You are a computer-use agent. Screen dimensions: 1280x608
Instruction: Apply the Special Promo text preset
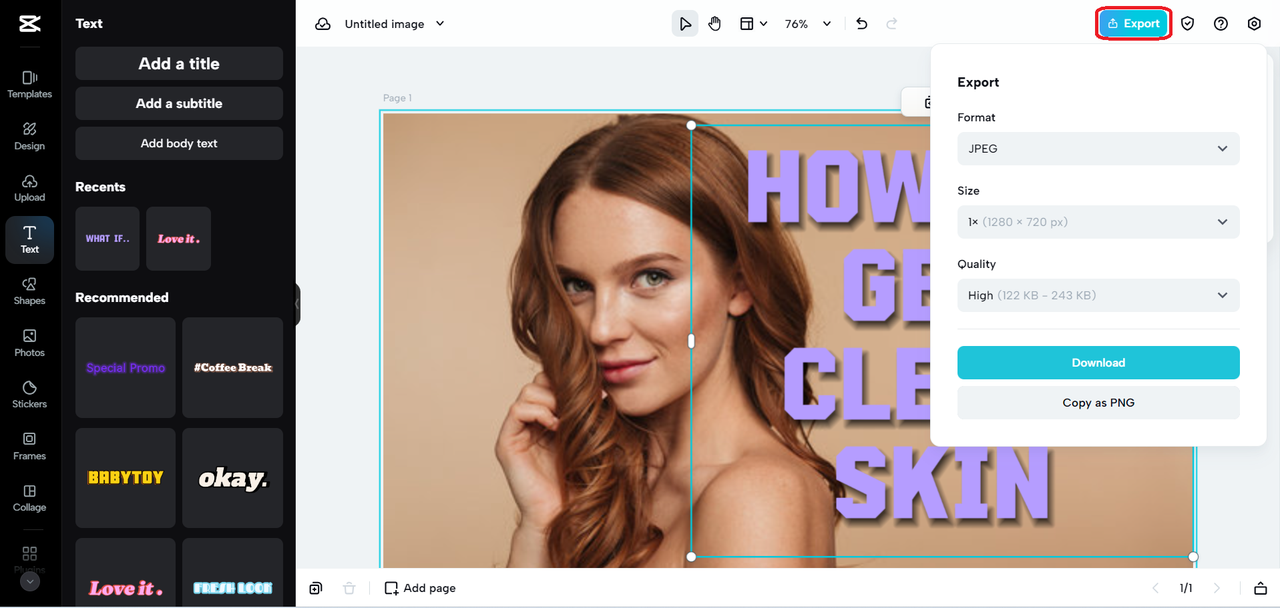125,368
